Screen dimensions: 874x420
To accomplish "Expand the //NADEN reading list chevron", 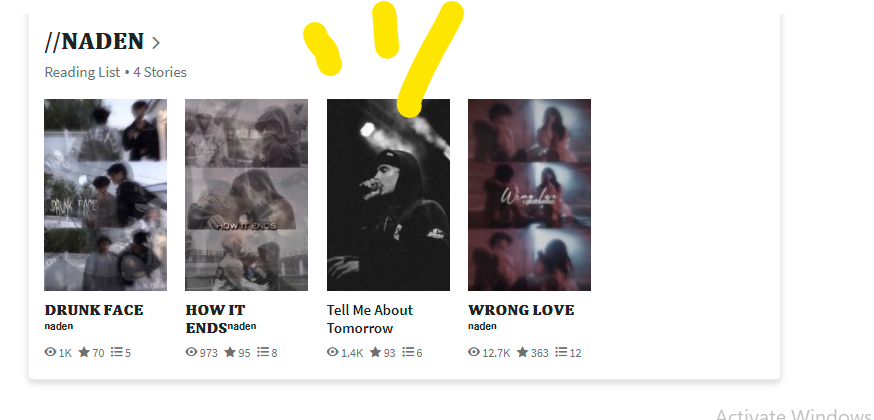I will coord(156,42).
